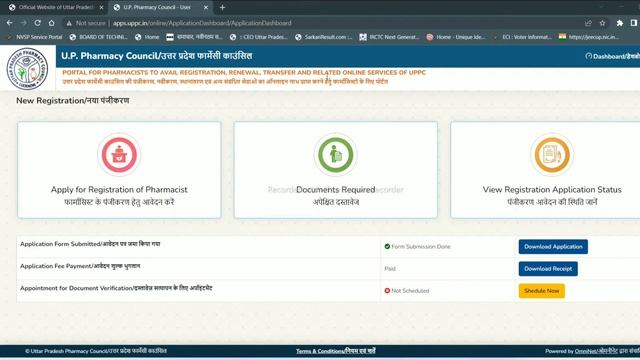Open the browser home icon

click(x=51, y=23)
